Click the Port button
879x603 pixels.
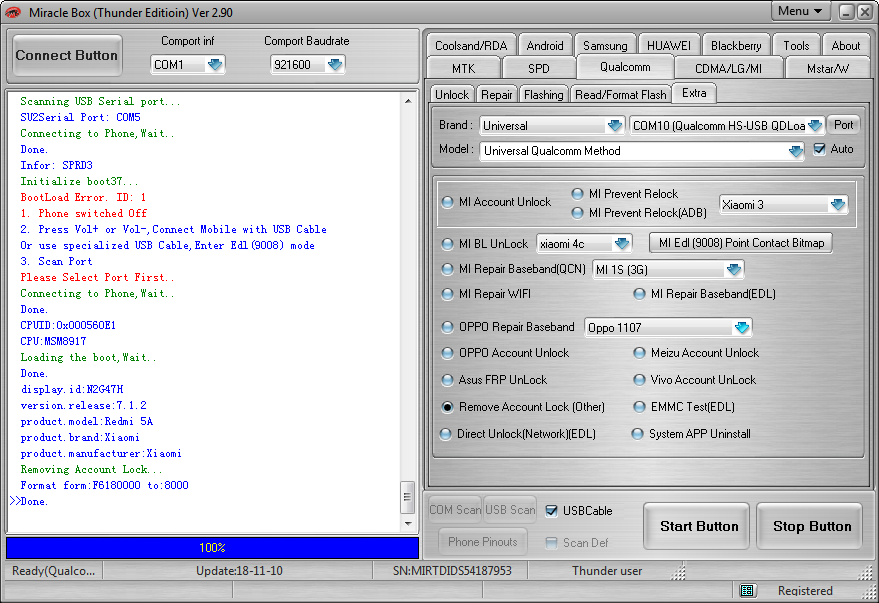pos(843,125)
